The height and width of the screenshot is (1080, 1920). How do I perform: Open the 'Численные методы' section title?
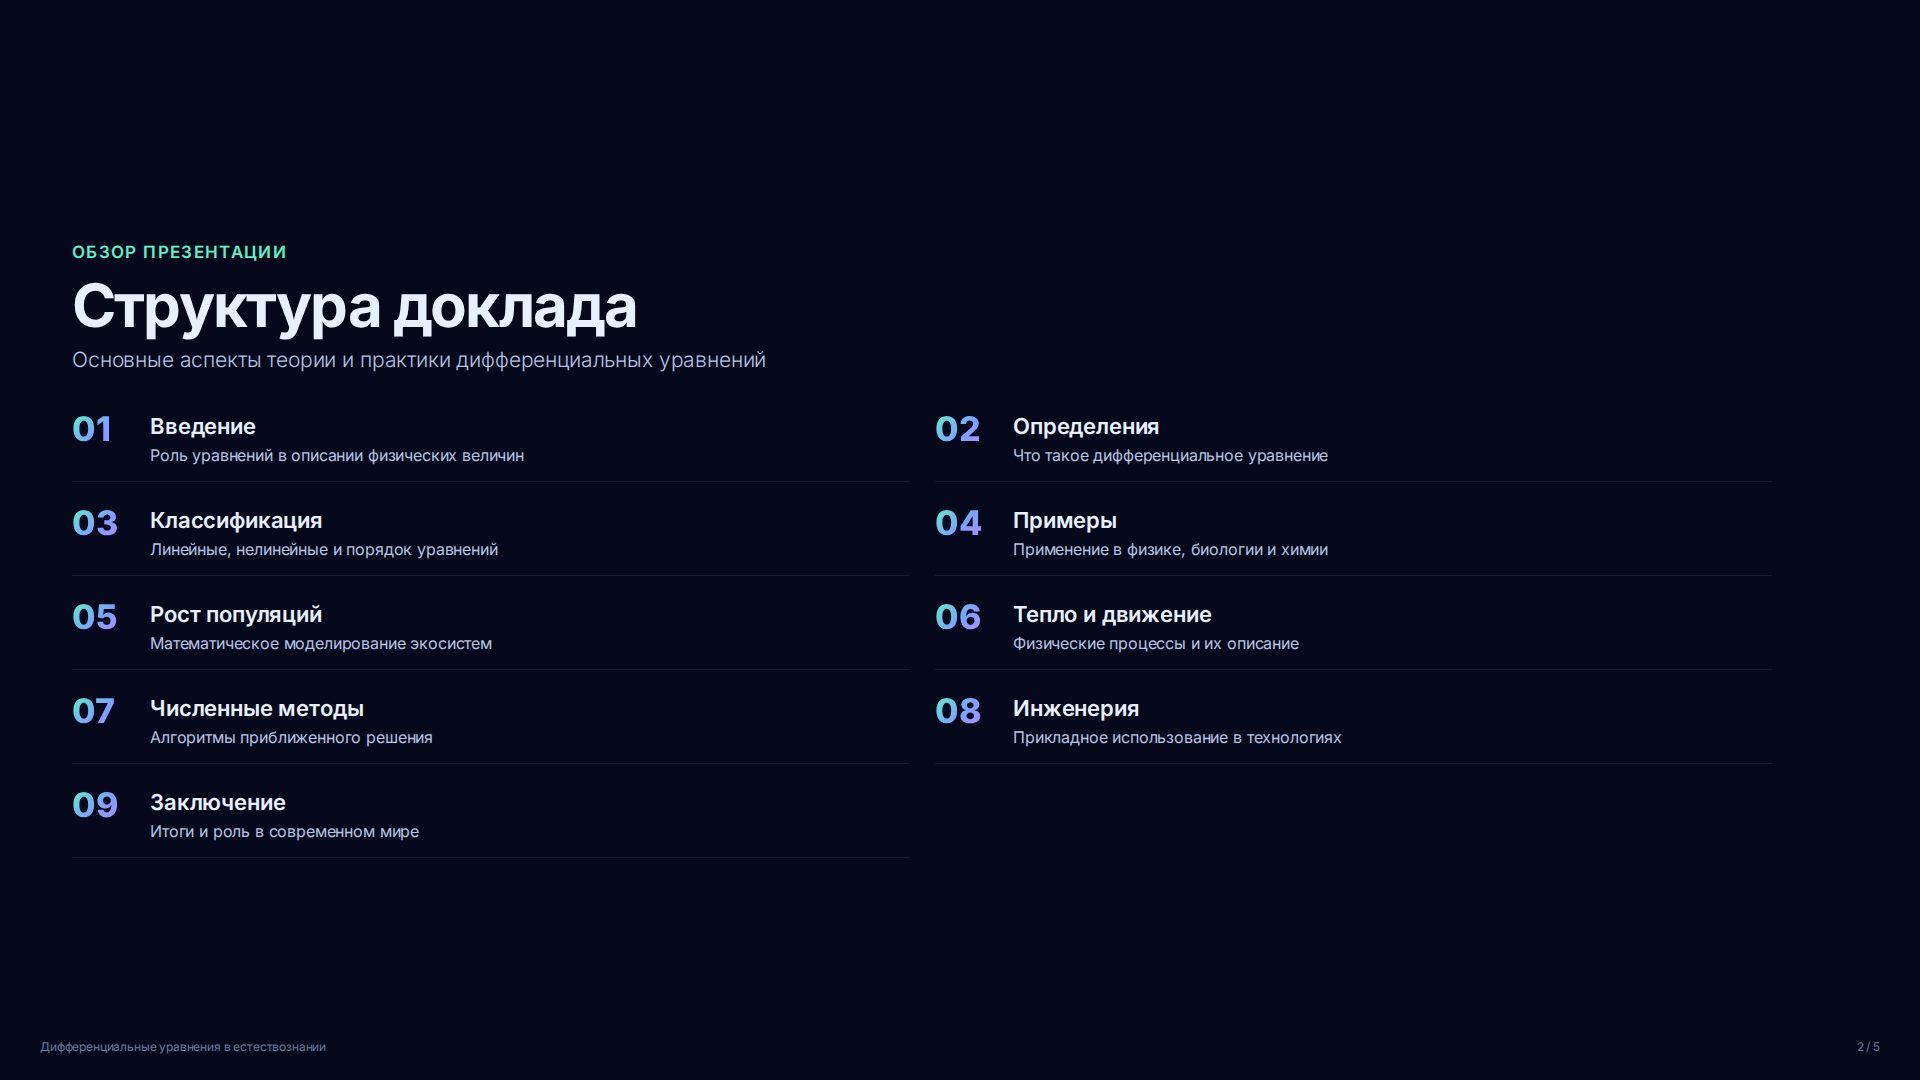tap(257, 709)
